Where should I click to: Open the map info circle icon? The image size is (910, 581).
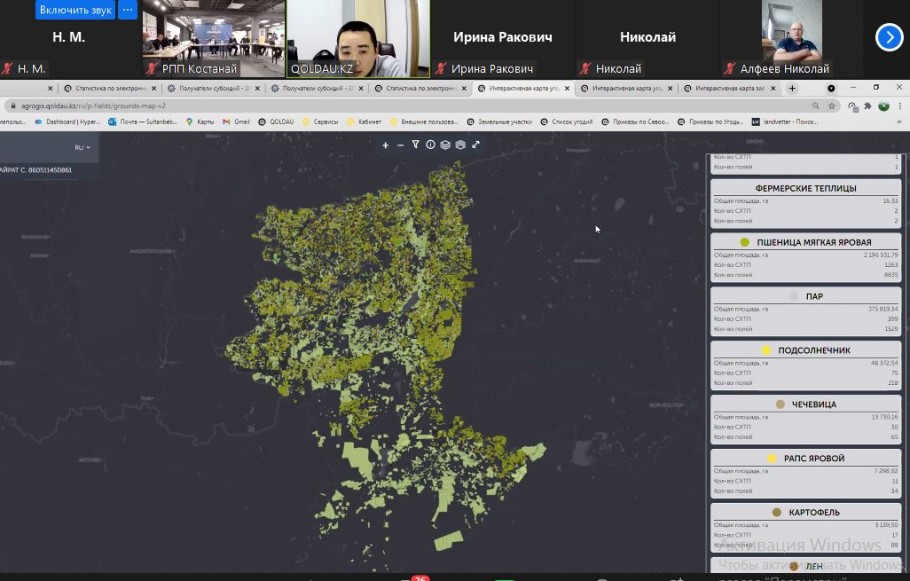point(431,145)
